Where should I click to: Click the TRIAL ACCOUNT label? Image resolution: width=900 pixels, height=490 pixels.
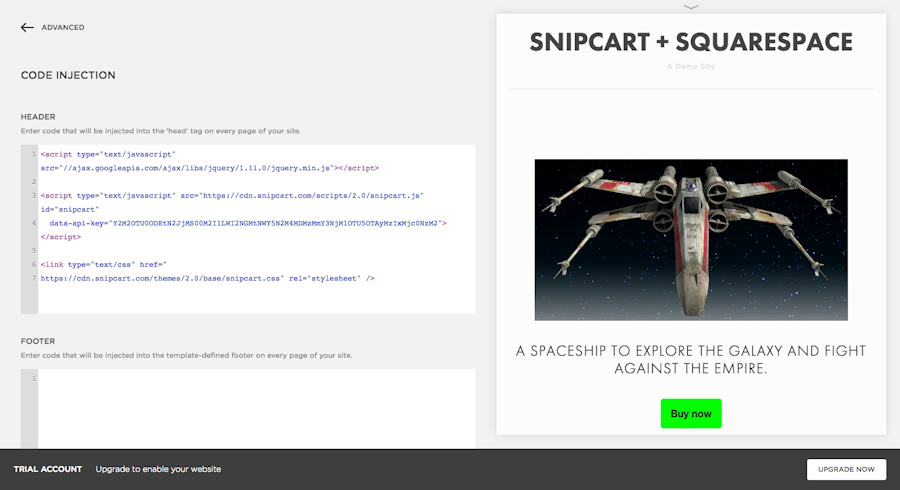pos(48,469)
